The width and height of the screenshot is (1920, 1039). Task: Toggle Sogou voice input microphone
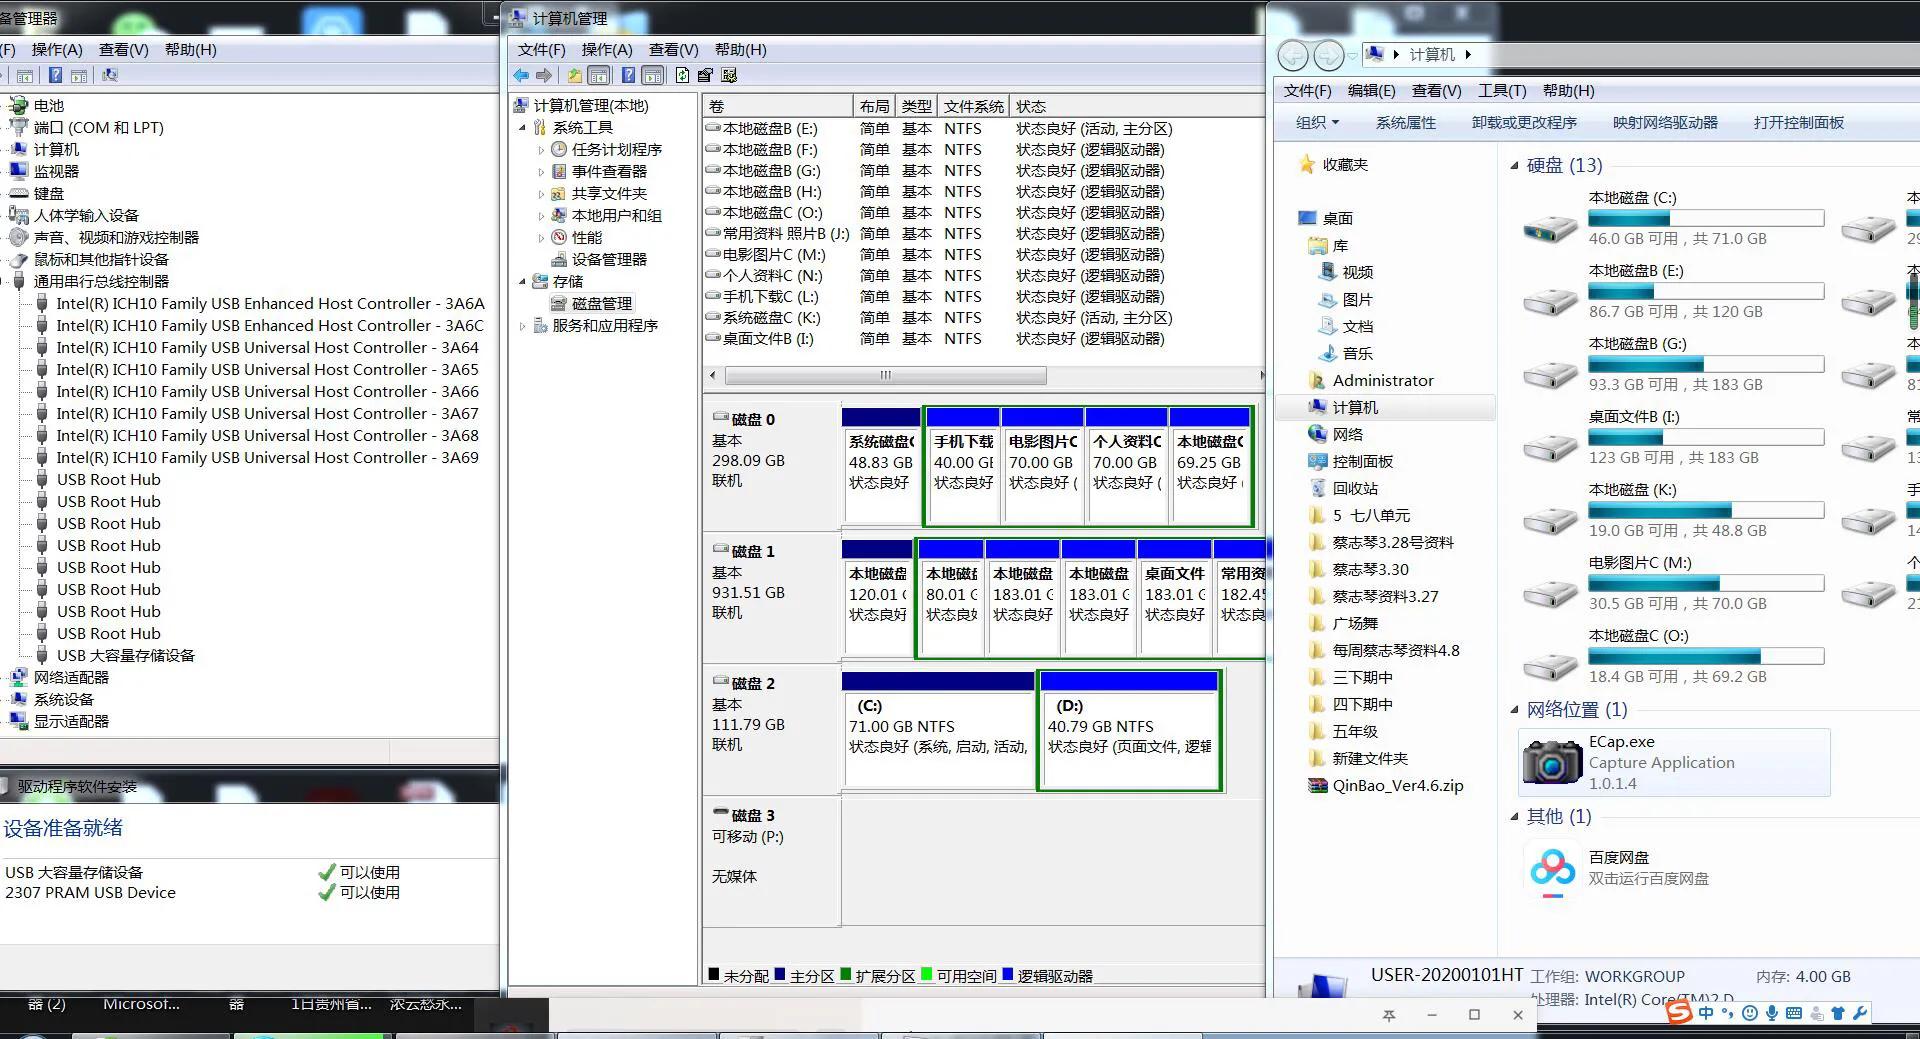pyautogui.click(x=1772, y=1013)
